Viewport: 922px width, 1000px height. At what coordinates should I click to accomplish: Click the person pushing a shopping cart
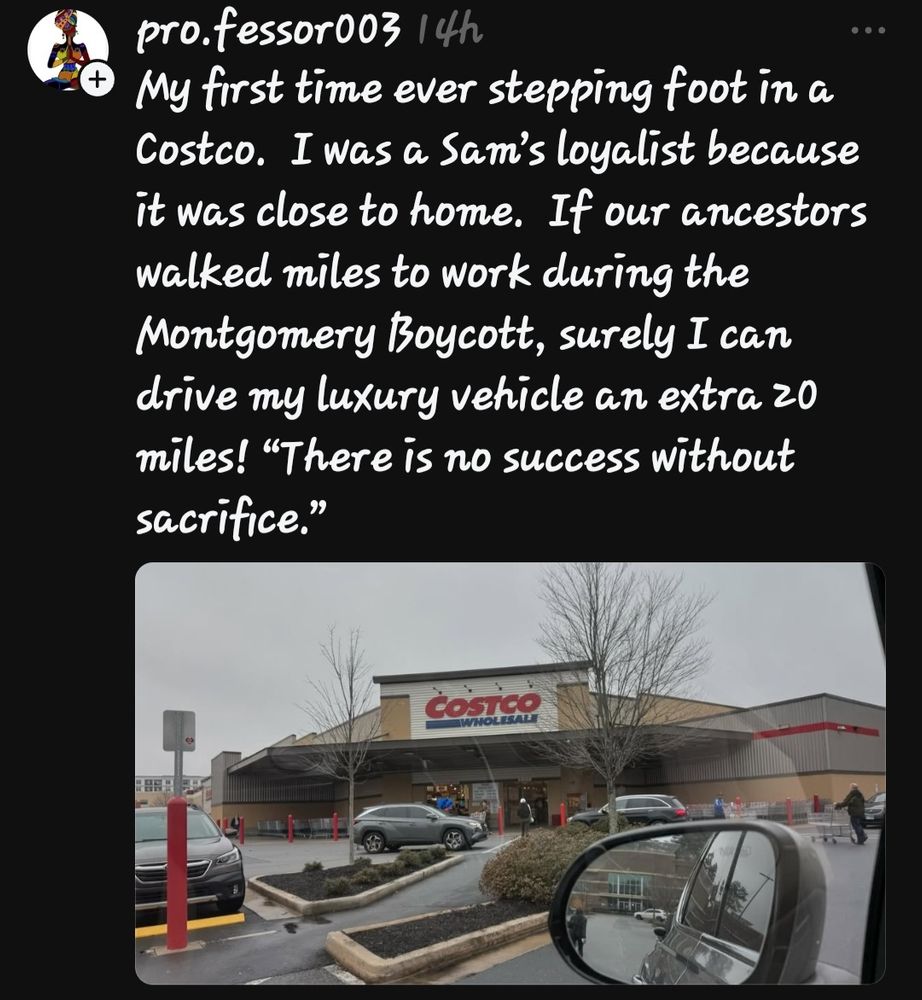854,813
